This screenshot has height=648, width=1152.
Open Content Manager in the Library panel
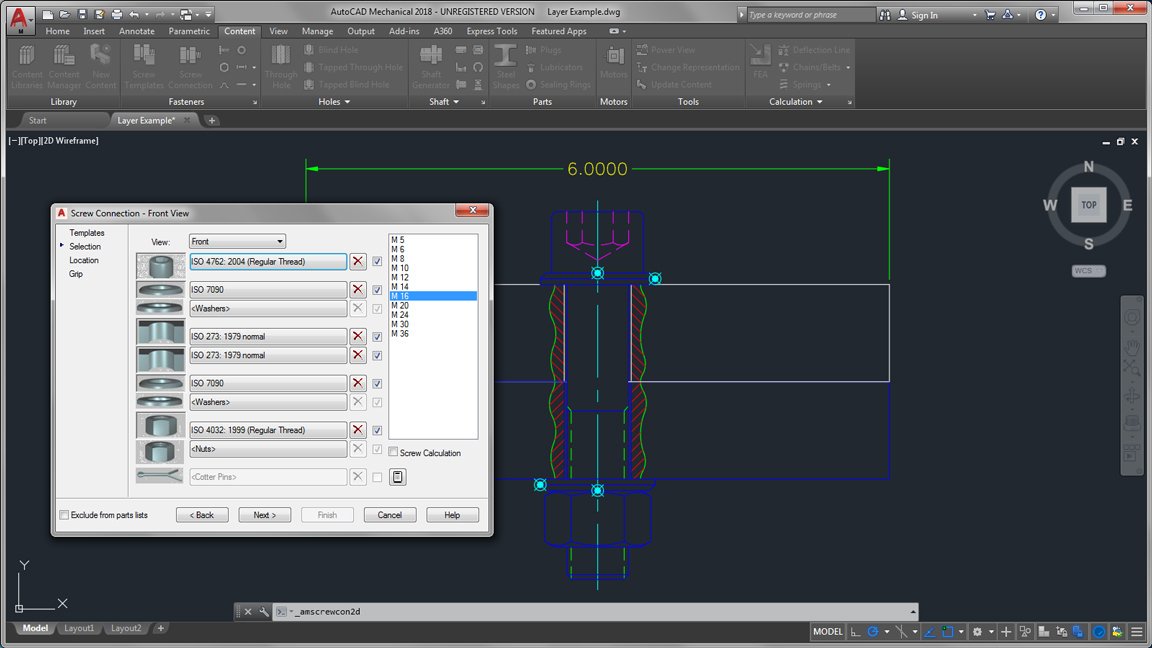click(64, 65)
